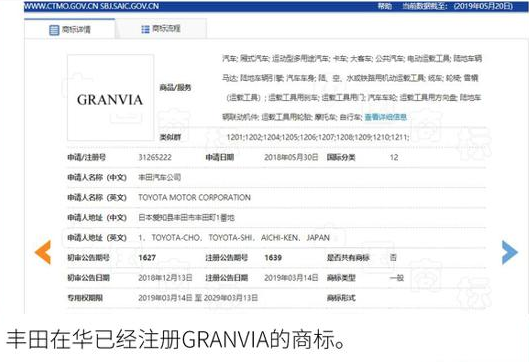
Task: Click the 商标详情 tab document icon
Action: point(54,30)
